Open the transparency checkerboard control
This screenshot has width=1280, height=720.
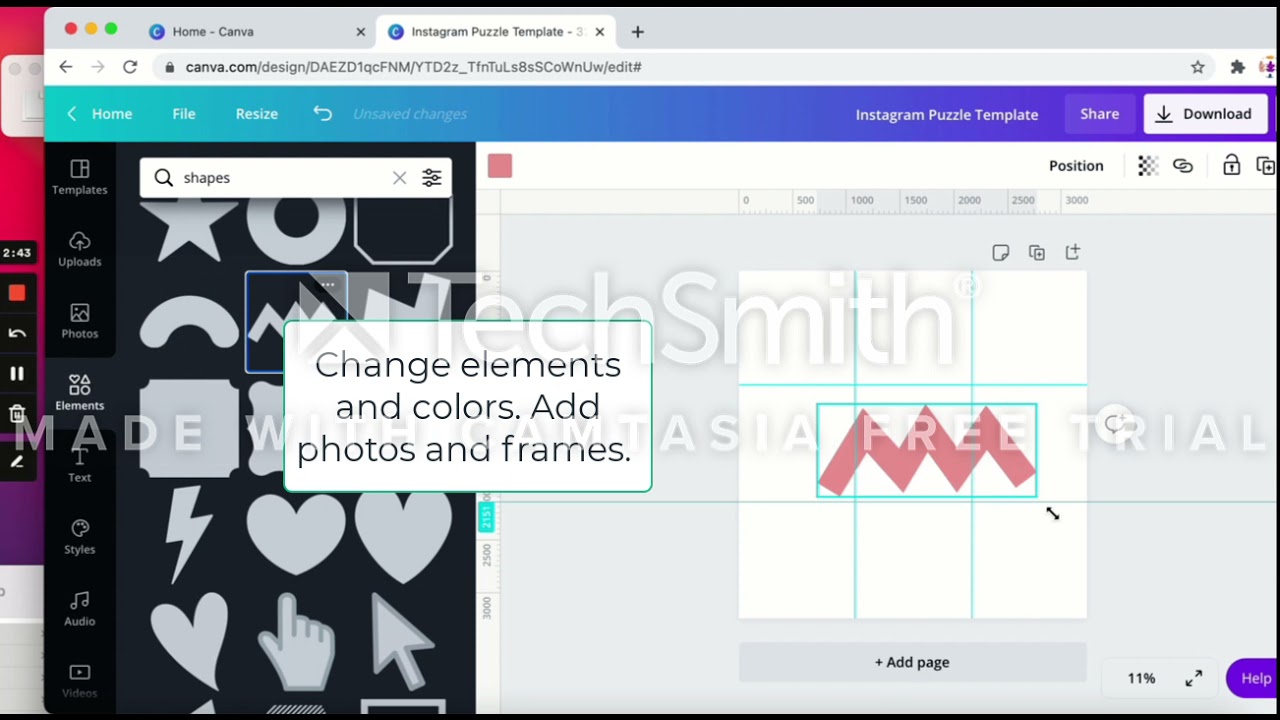1148,166
